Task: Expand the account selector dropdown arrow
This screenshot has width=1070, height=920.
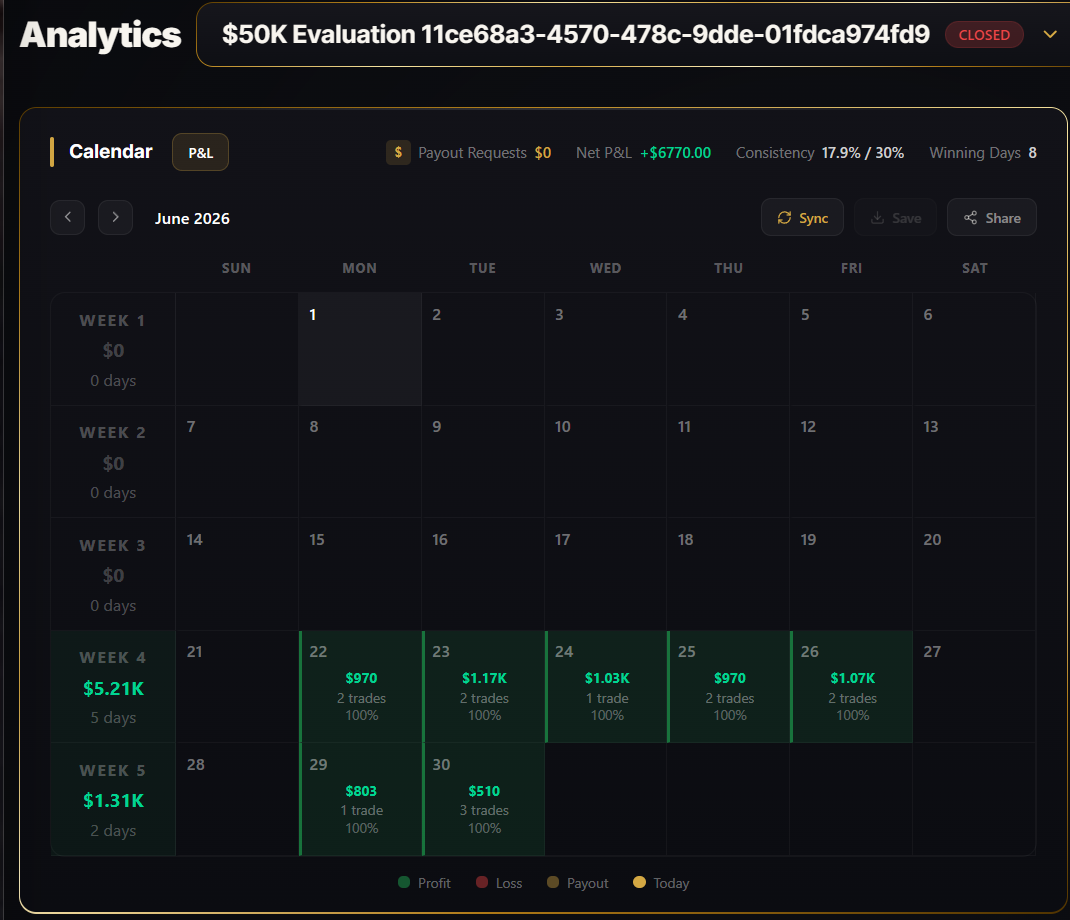Action: [x=1050, y=34]
